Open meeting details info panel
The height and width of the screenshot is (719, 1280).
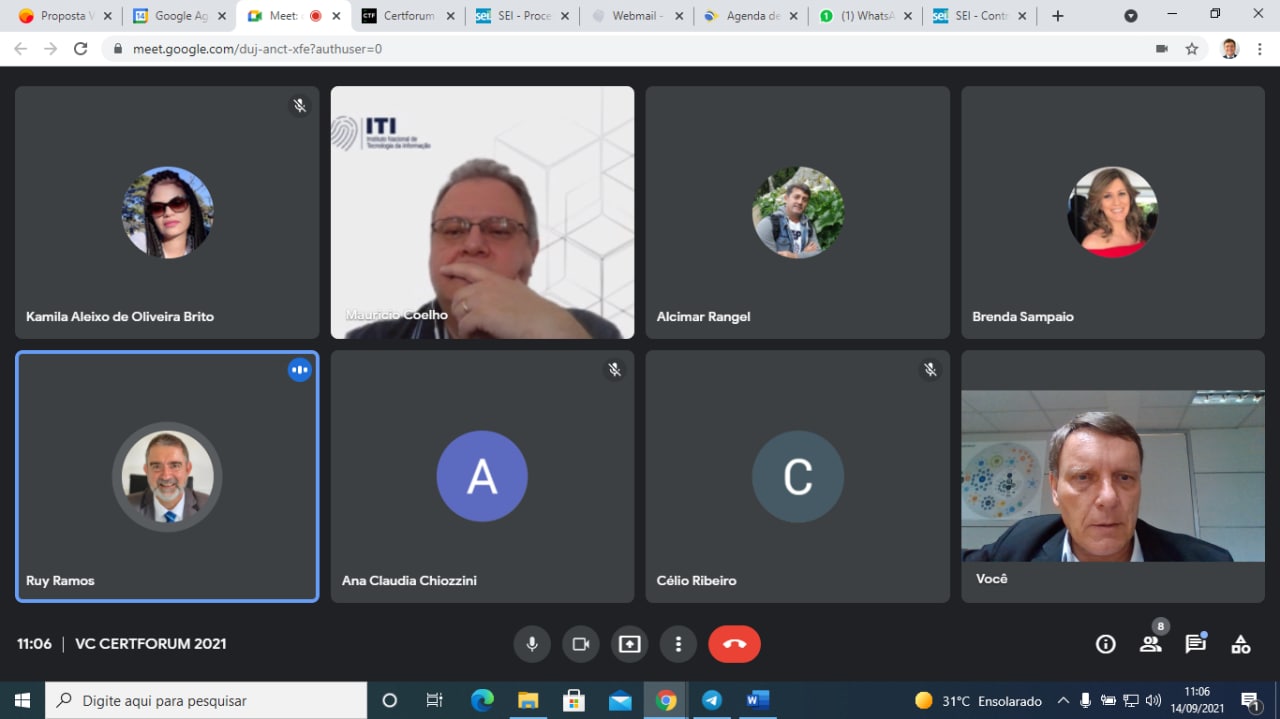1105,644
